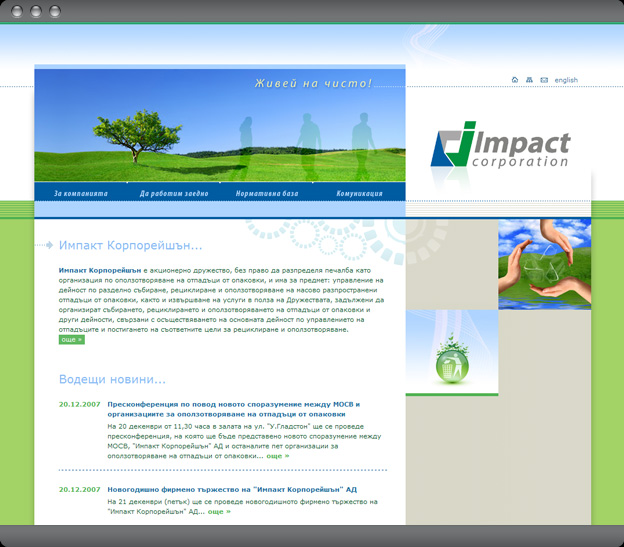Click the home icon near english link
The image size is (624, 547).
tap(515, 80)
